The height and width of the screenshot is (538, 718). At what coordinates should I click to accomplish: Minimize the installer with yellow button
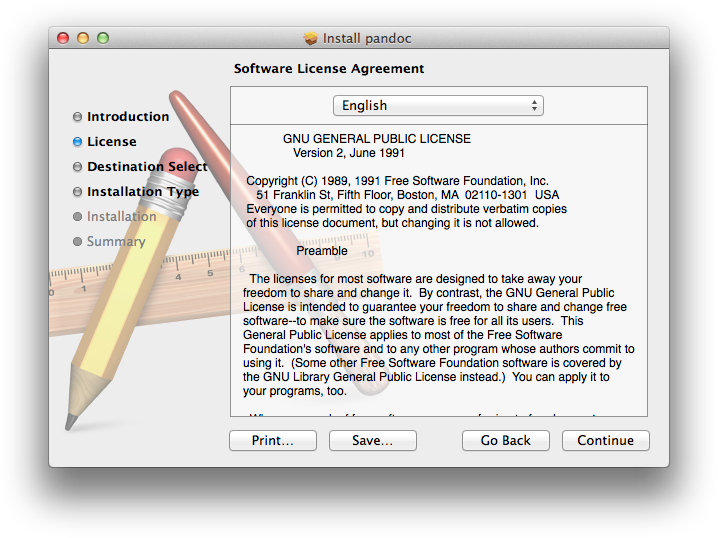point(83,38)
